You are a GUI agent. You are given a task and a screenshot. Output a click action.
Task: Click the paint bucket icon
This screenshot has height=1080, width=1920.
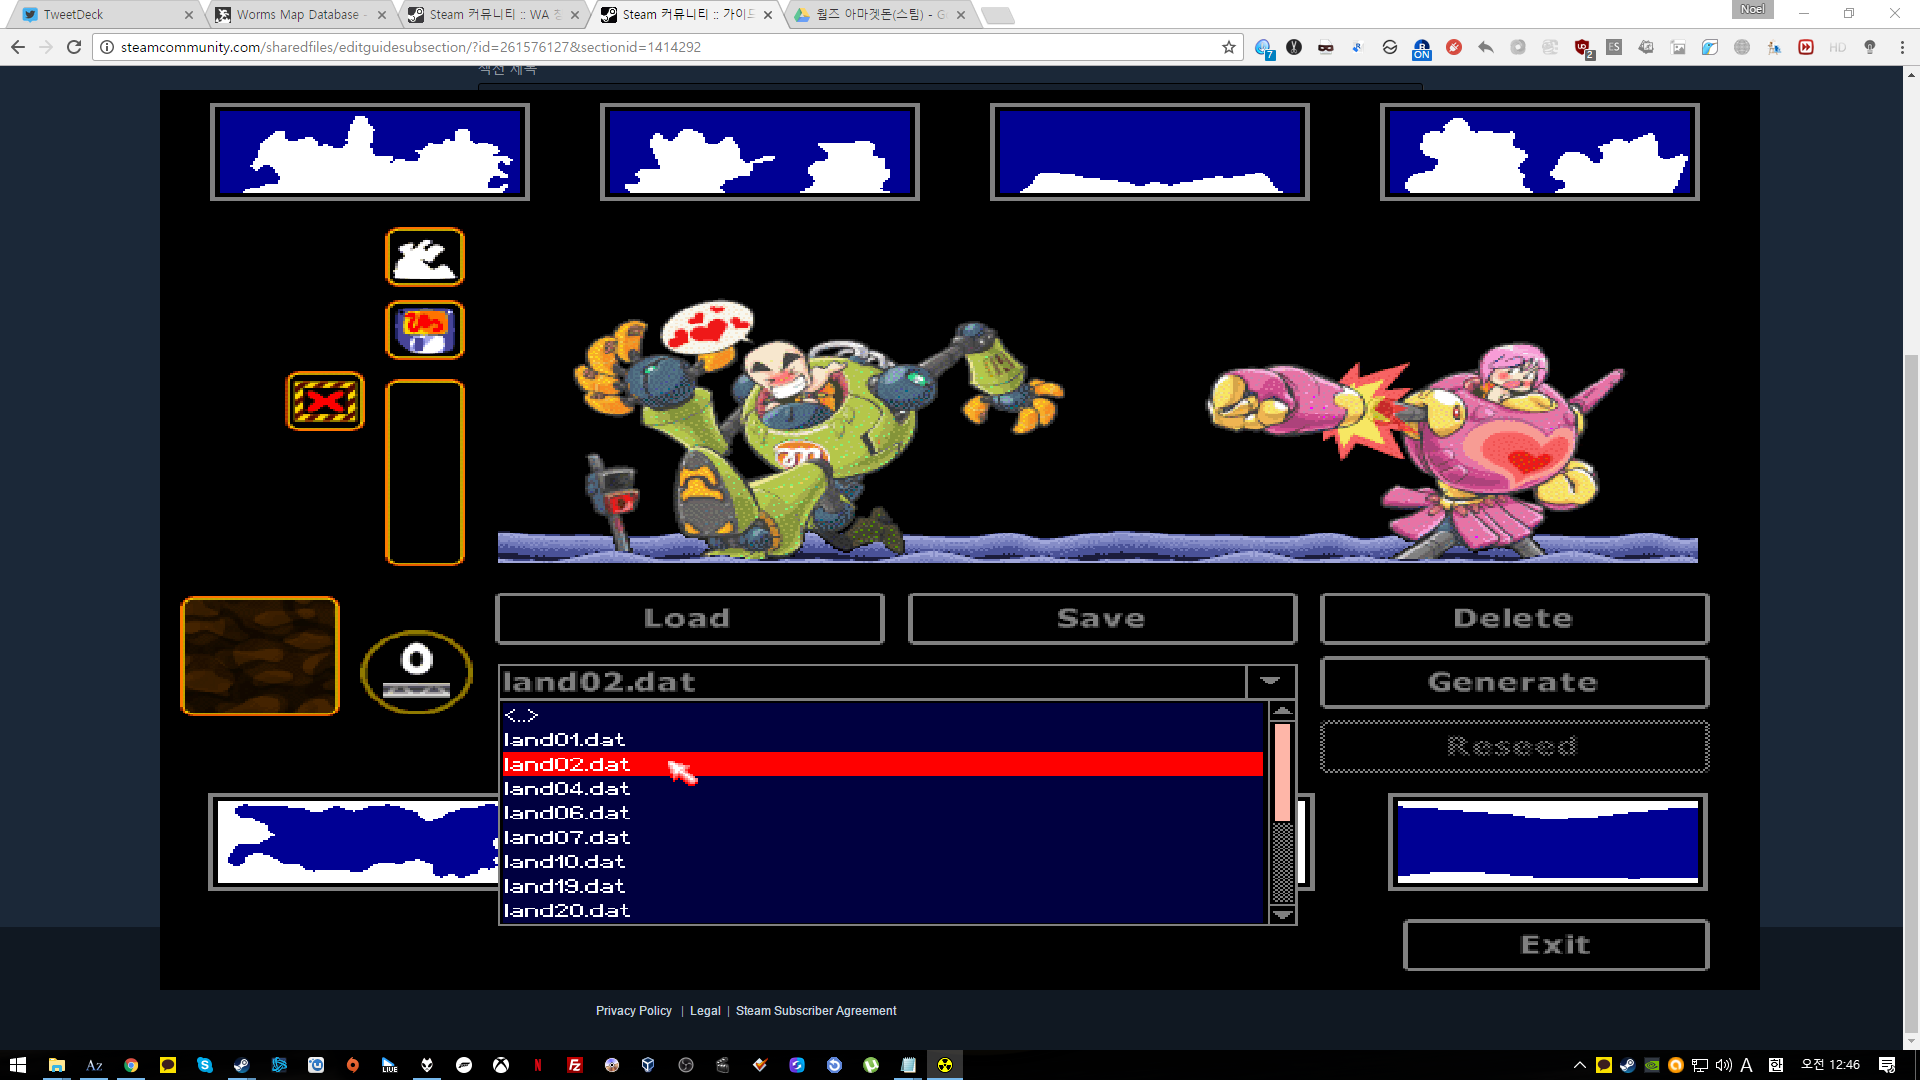click(x=425, y=330)
